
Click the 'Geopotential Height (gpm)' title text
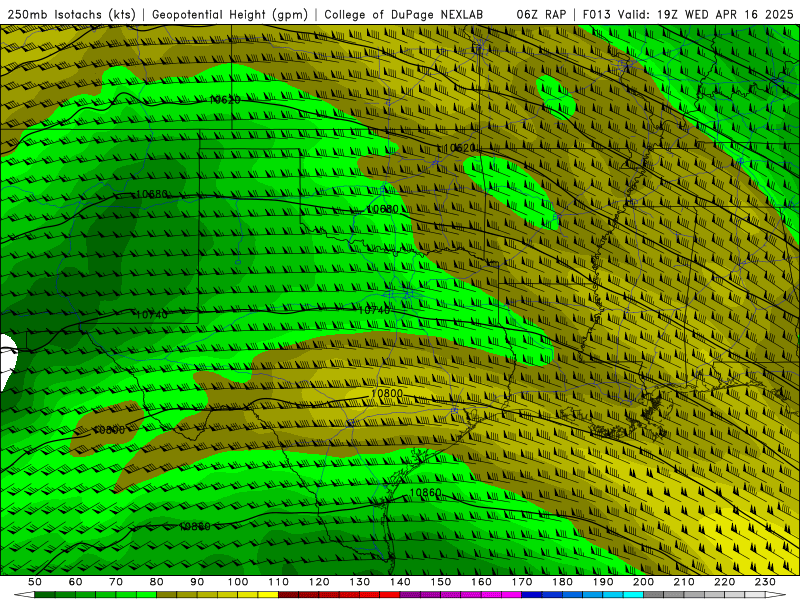[x=230, y=15]
